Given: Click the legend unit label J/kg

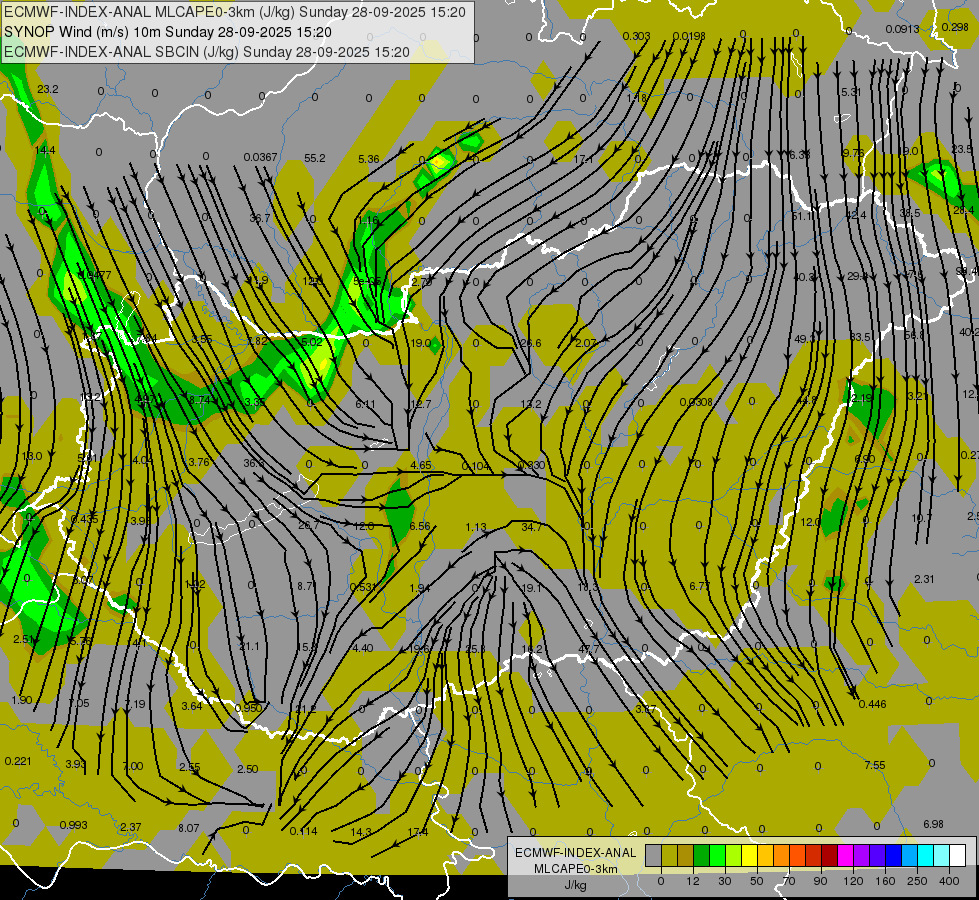Looking at the screenshot, I should [576, 885].
